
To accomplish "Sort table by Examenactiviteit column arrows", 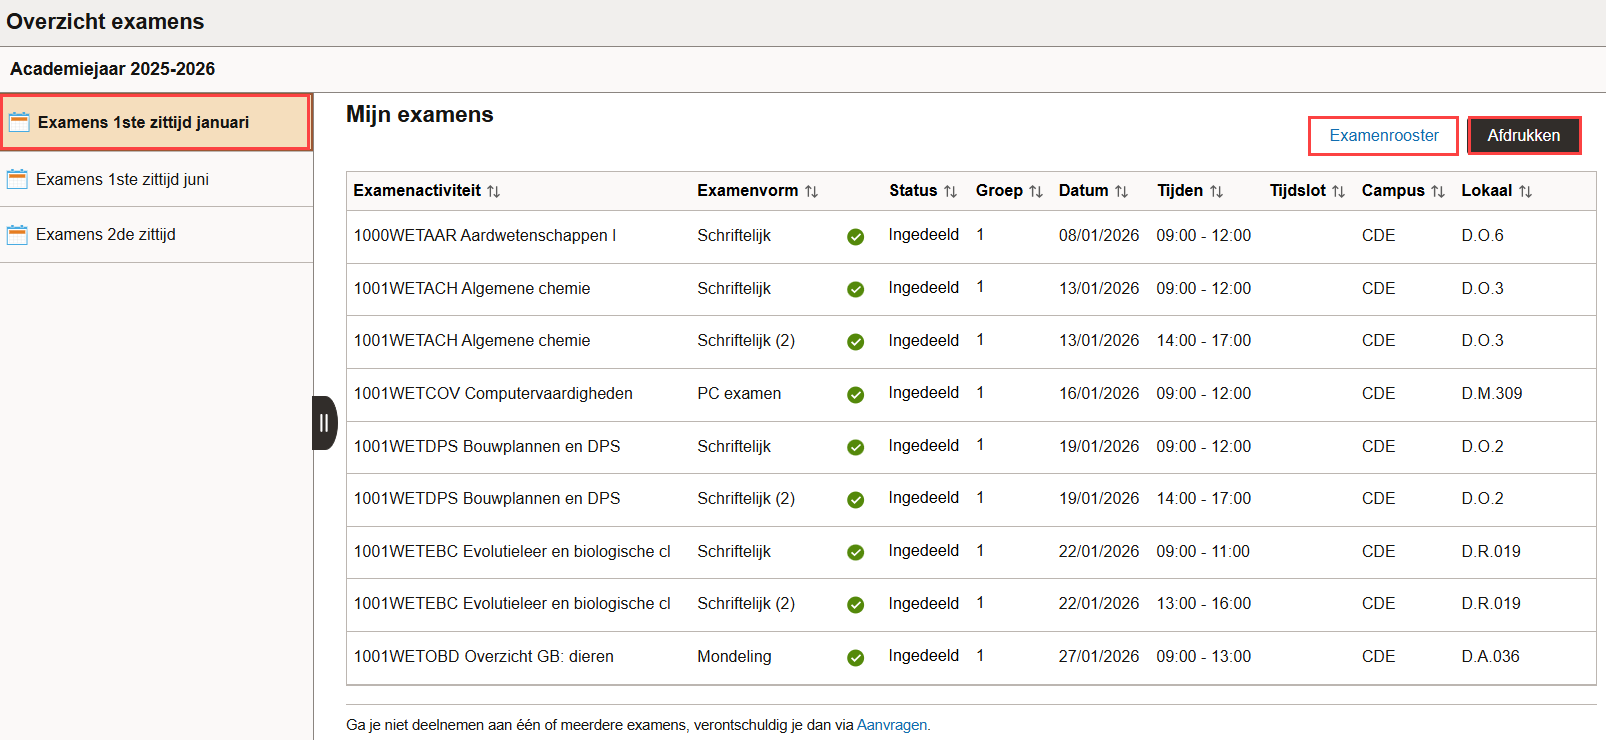I will pyautogui.click(x=494, y=191).
